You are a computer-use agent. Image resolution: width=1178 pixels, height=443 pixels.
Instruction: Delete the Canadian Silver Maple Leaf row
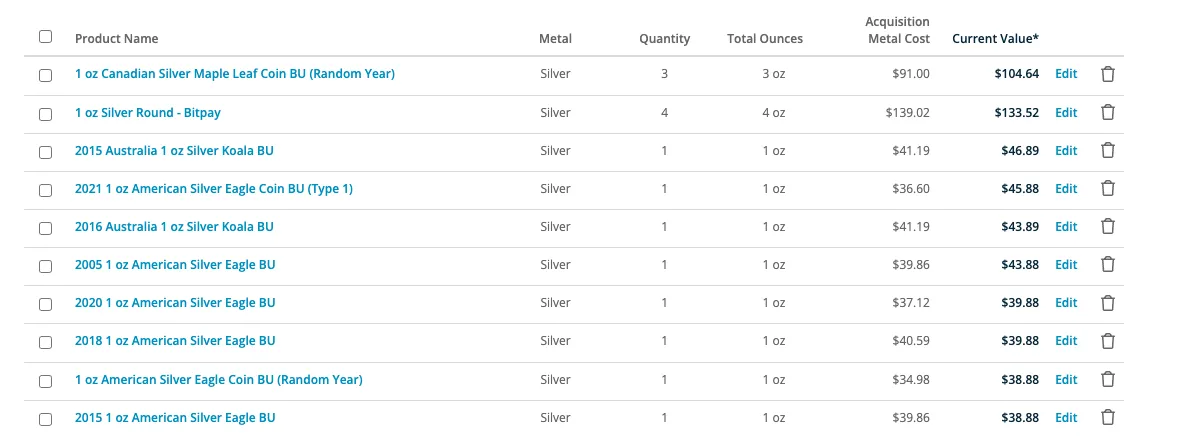(1107, 74)
